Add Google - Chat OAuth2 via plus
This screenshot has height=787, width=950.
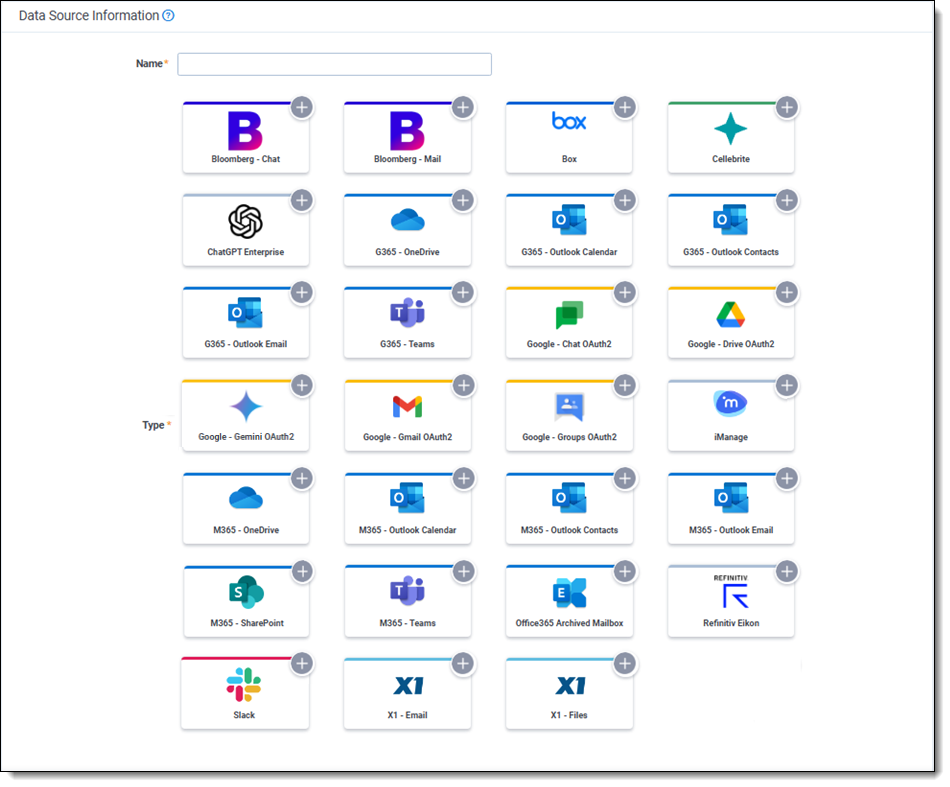[x=625, y=293]
